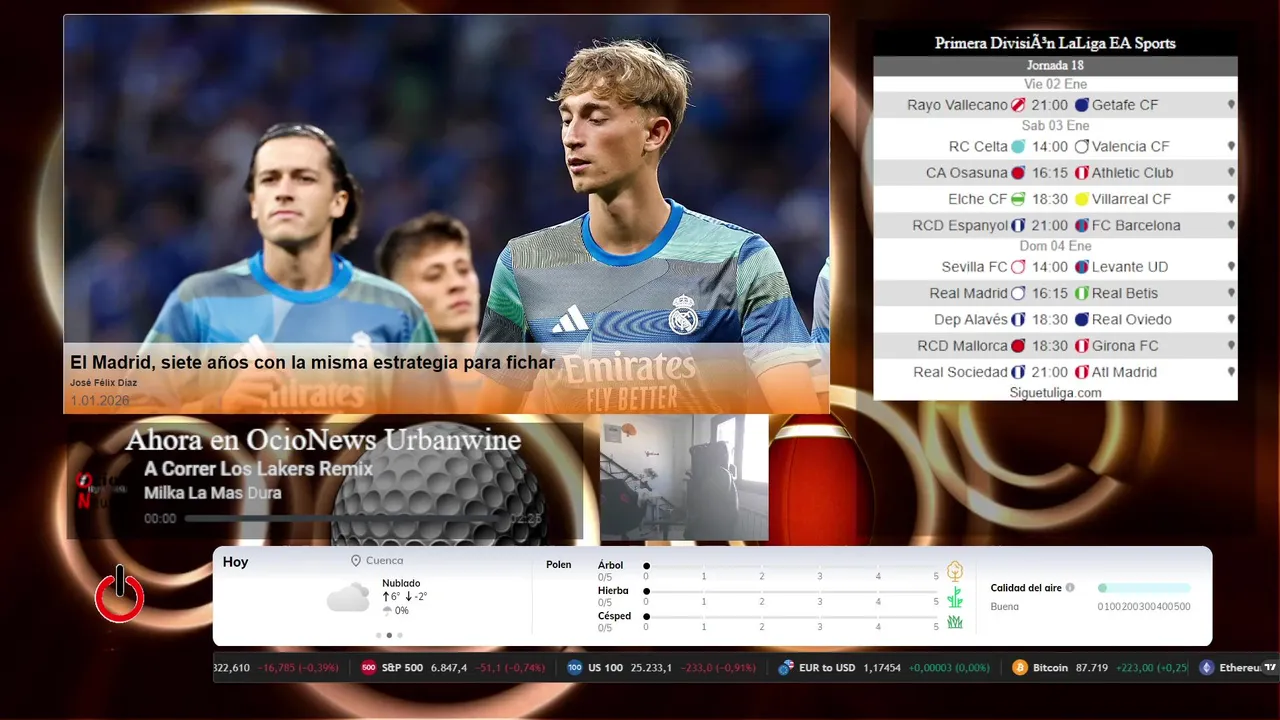Click the yellow Villarreal CF badge

1082,199
